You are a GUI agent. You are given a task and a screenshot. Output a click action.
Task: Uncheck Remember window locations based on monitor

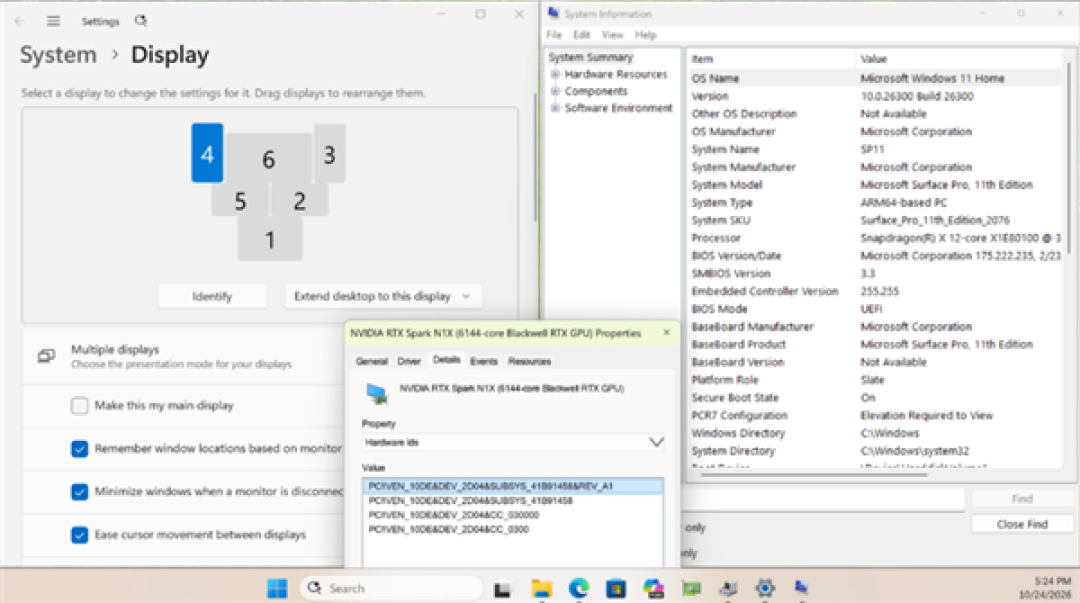pos(79,449)
